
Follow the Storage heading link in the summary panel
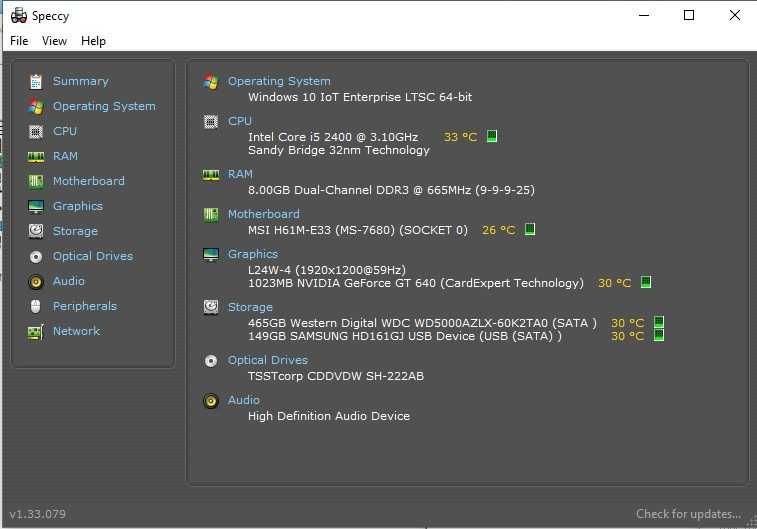(x=250, y=307)
